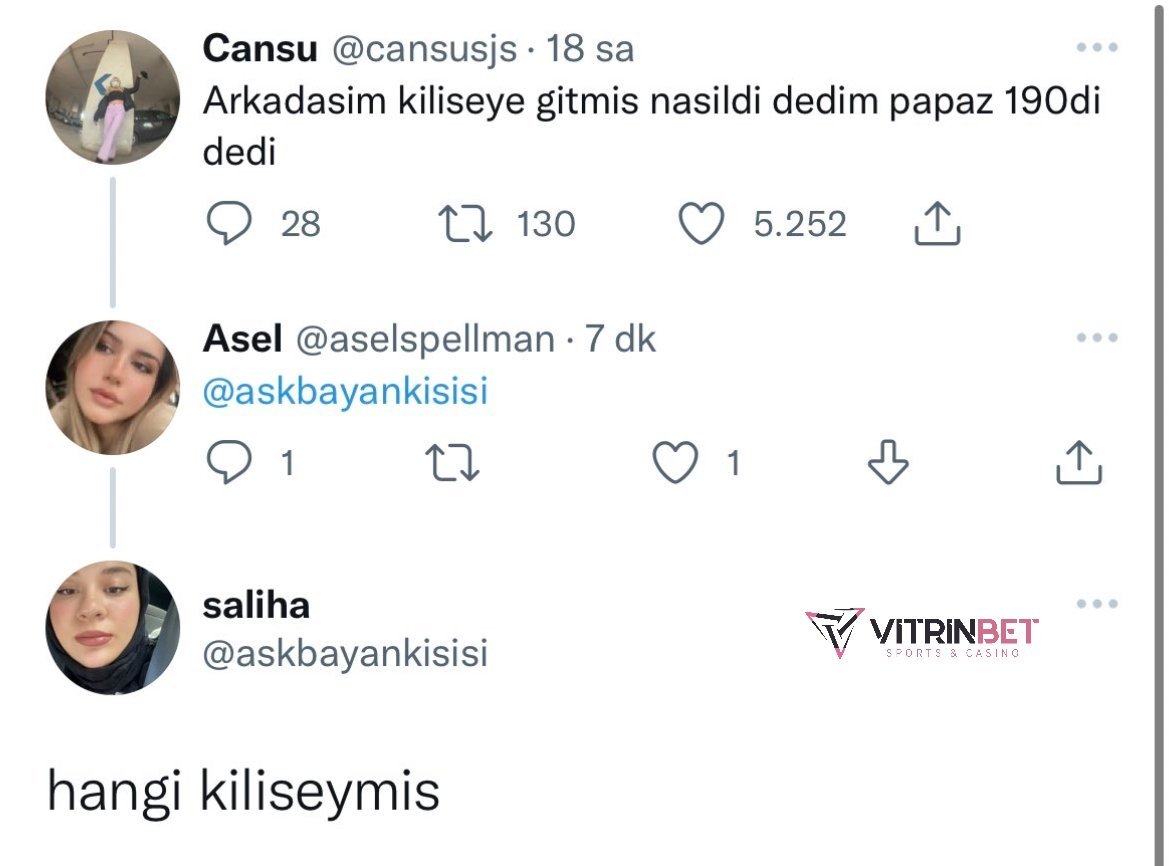This screenshot has width=1169, height=866.
Task: Share Asel's reply
Action: point(1079,463)
